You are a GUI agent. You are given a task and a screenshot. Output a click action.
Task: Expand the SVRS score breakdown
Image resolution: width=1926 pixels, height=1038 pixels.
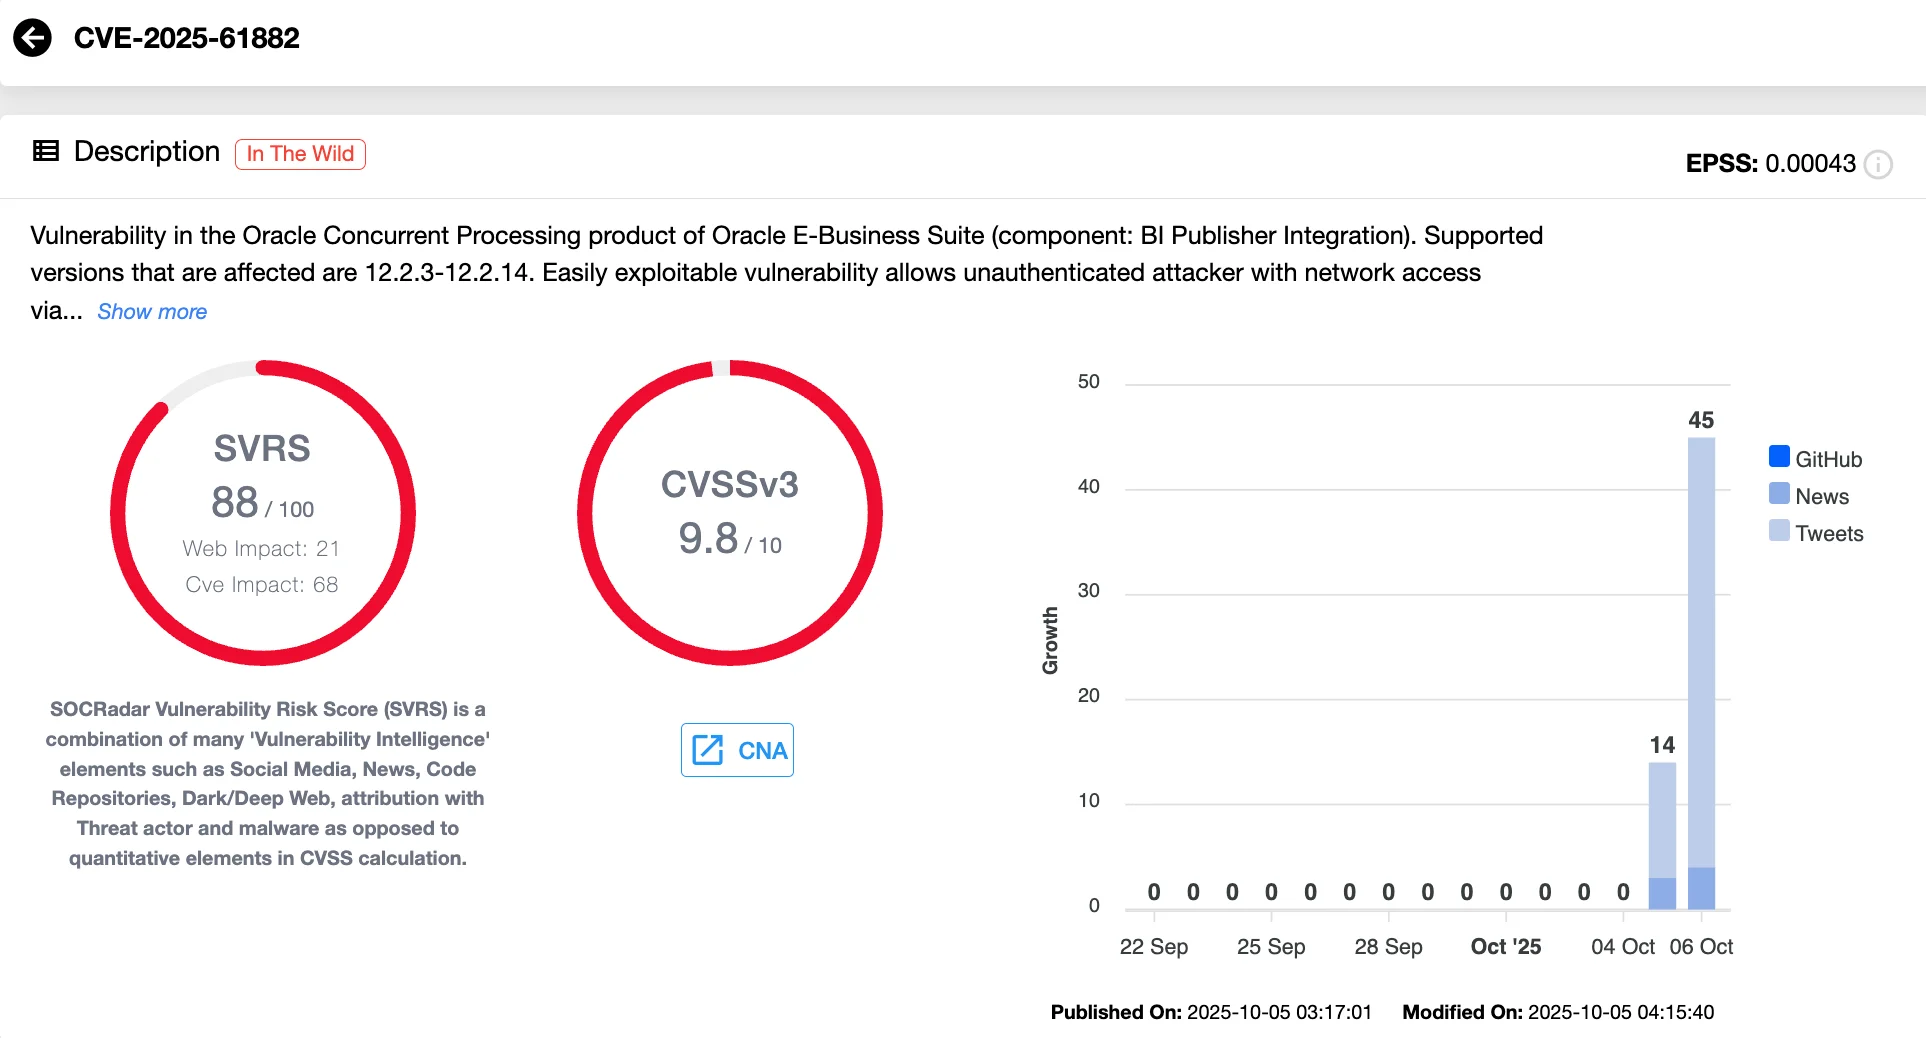(262, 502)
